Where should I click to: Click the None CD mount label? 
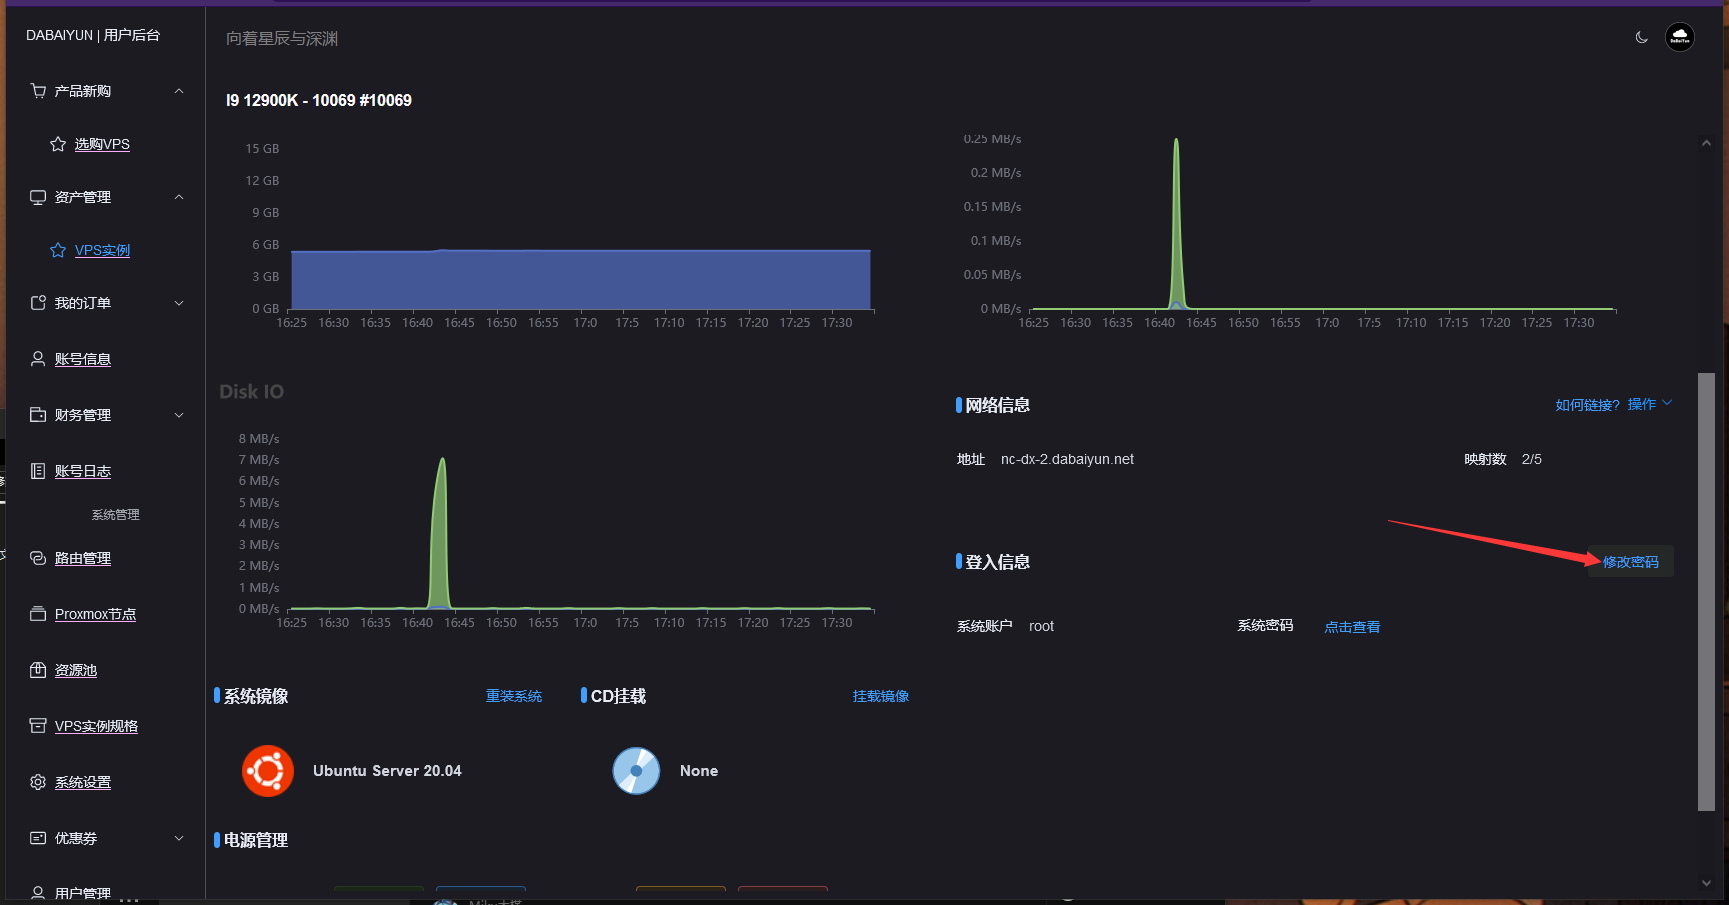coord(699,771)
